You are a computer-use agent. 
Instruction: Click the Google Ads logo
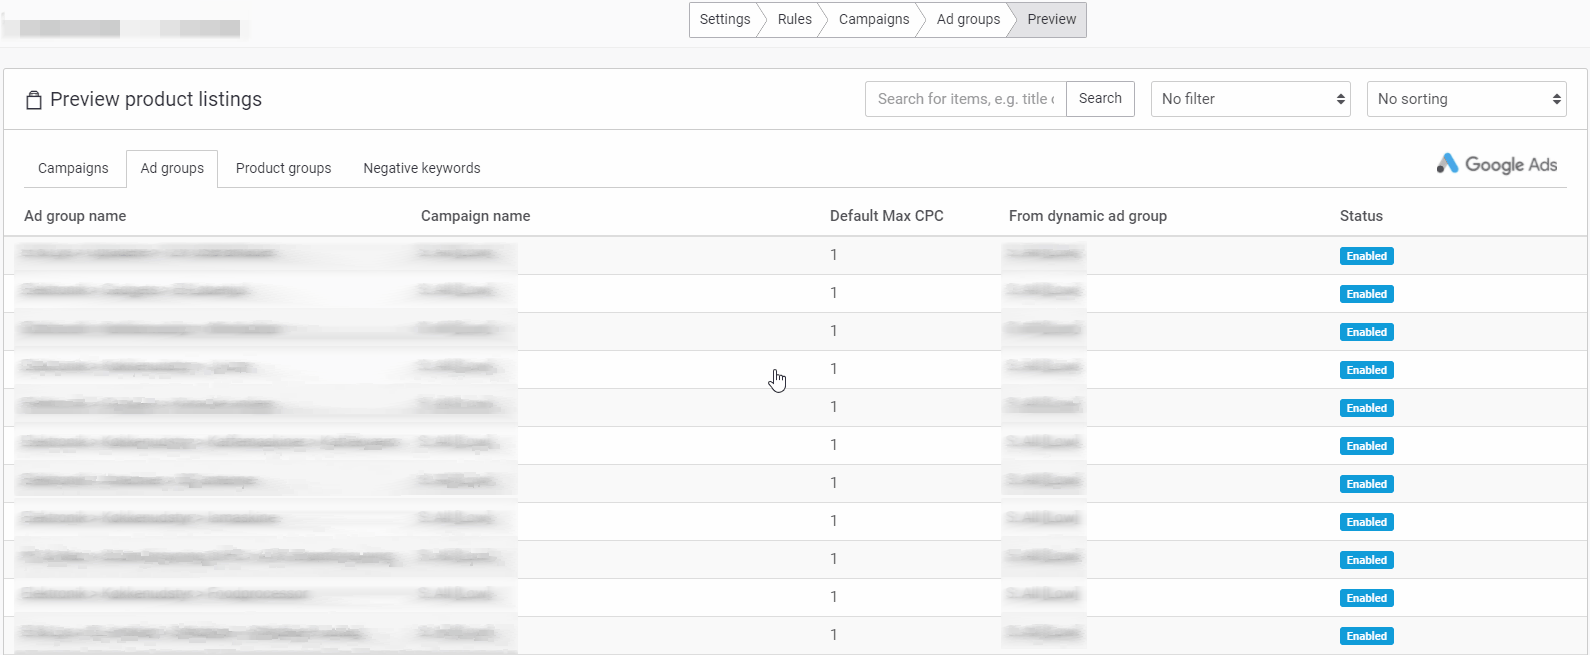click(x=1497, y=164)
